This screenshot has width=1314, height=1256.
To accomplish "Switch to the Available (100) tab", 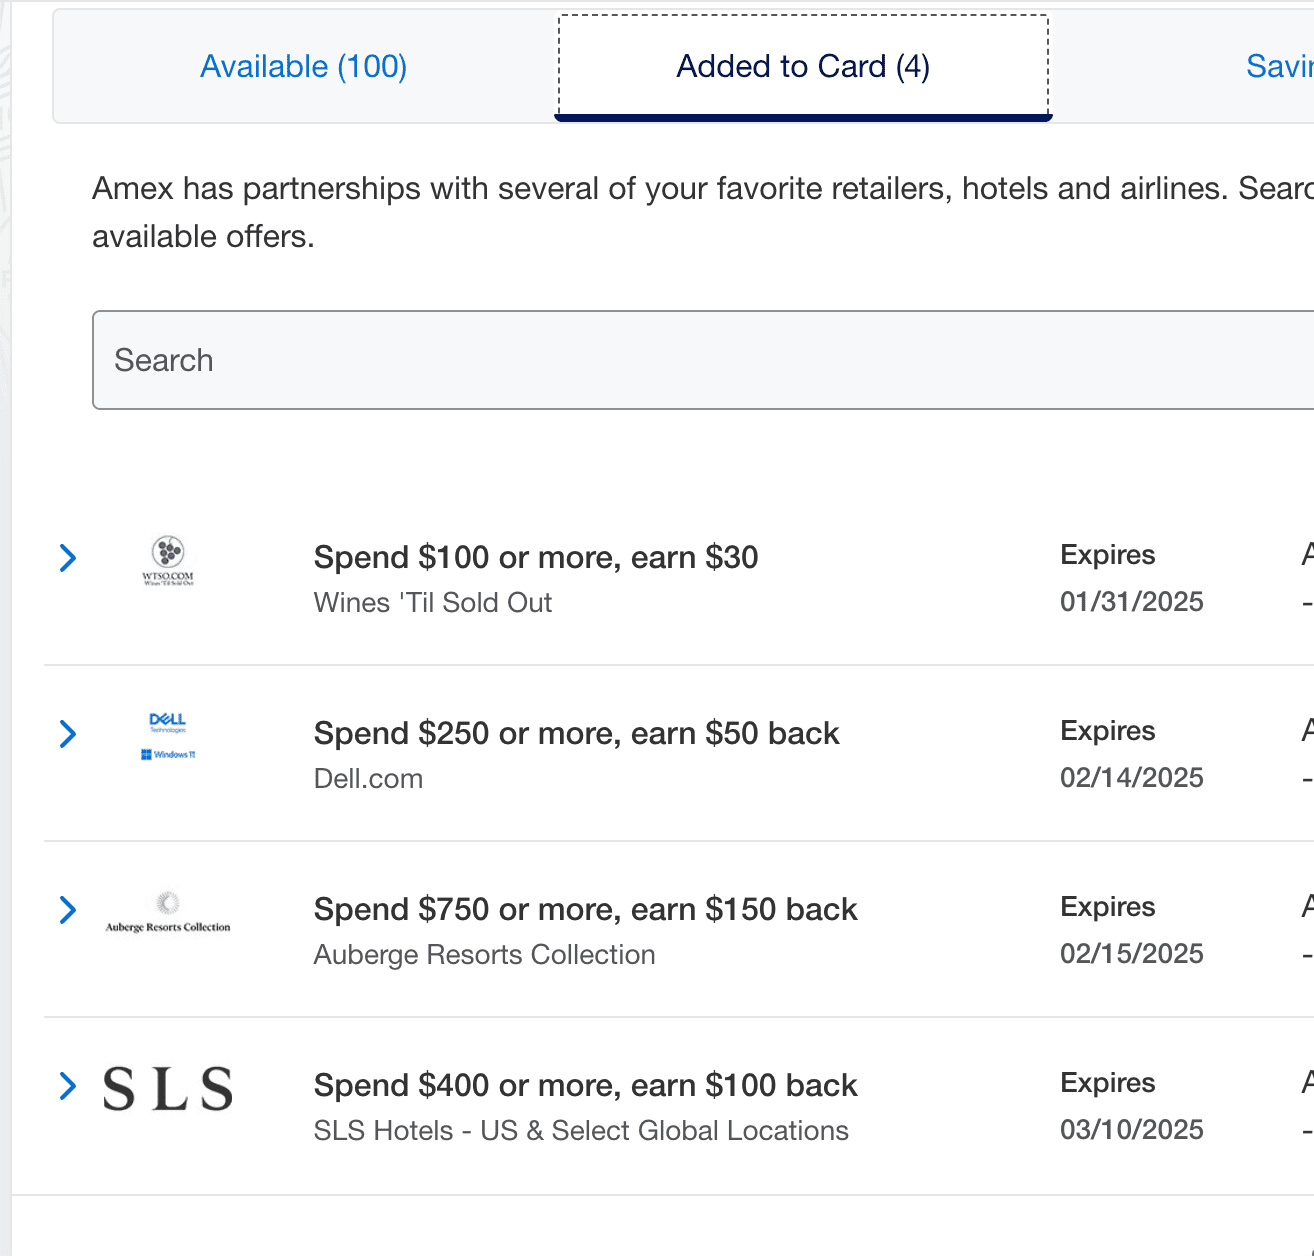I will 304,67.
